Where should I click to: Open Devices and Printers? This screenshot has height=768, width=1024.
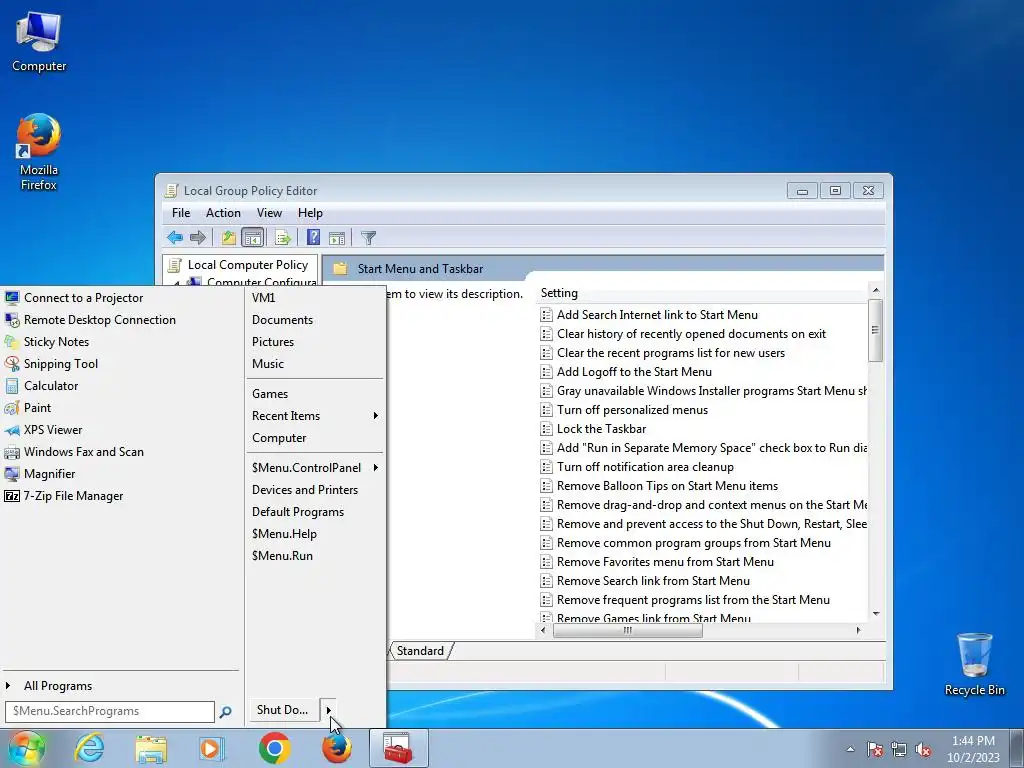click(x=305, y=490)
